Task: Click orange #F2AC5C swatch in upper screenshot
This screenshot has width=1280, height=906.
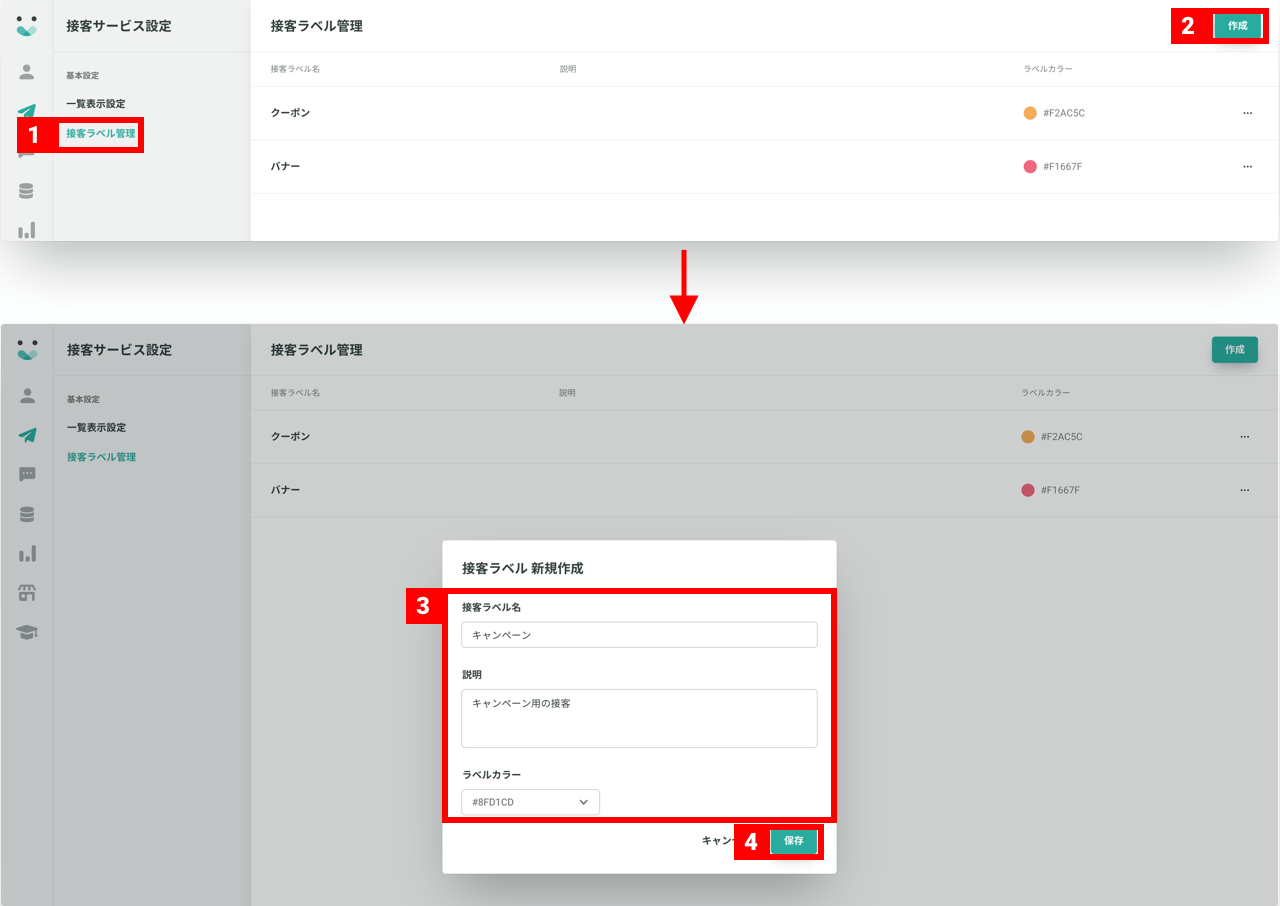Action: [1030, 113]
